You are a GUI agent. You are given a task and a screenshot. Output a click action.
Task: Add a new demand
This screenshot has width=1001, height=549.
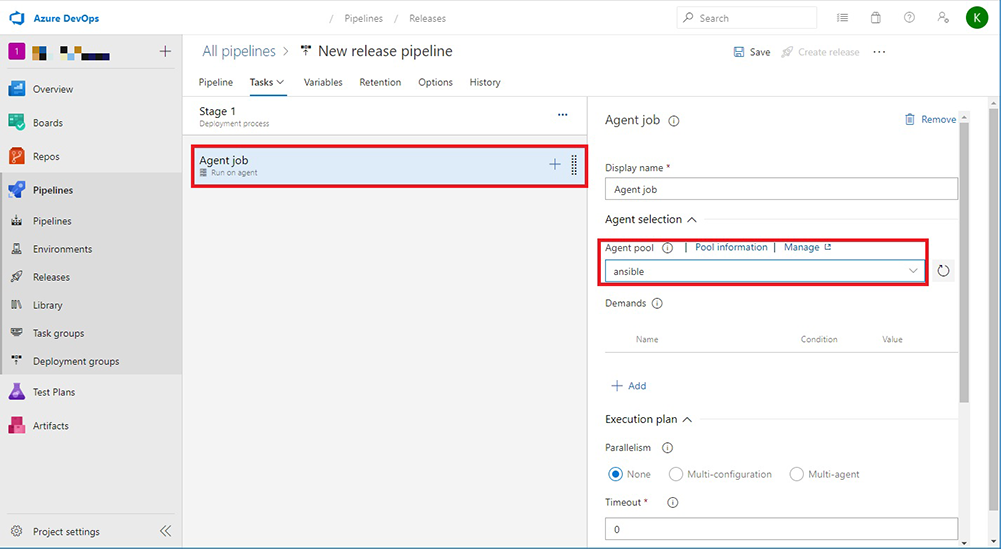click(629, 386)
